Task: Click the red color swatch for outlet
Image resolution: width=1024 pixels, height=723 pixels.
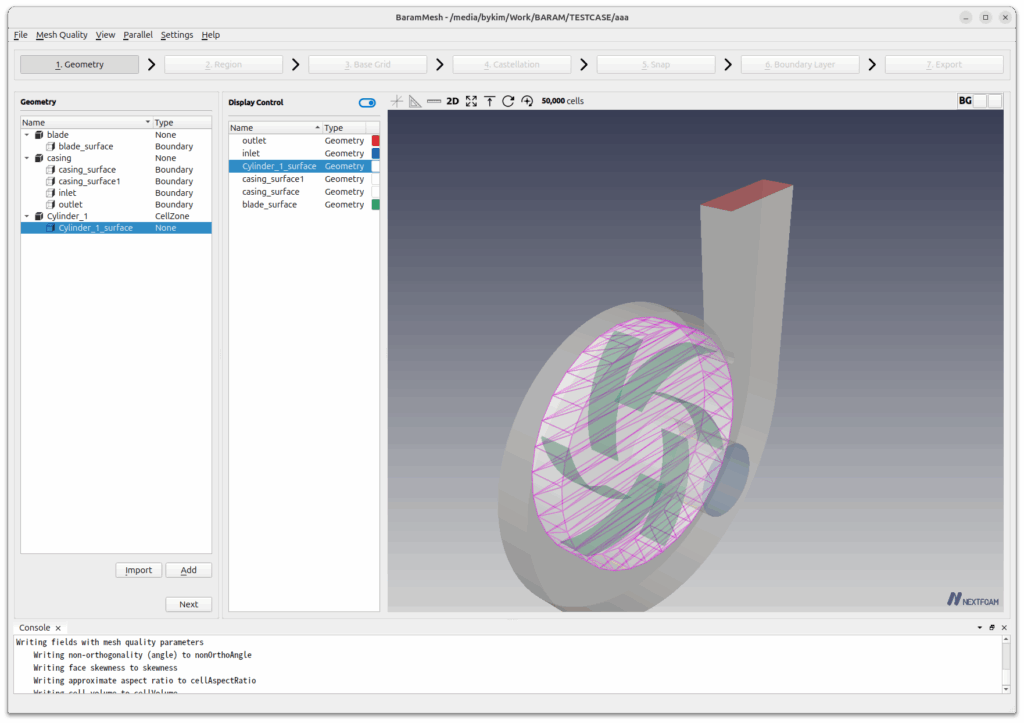Action: pos(376,141)
